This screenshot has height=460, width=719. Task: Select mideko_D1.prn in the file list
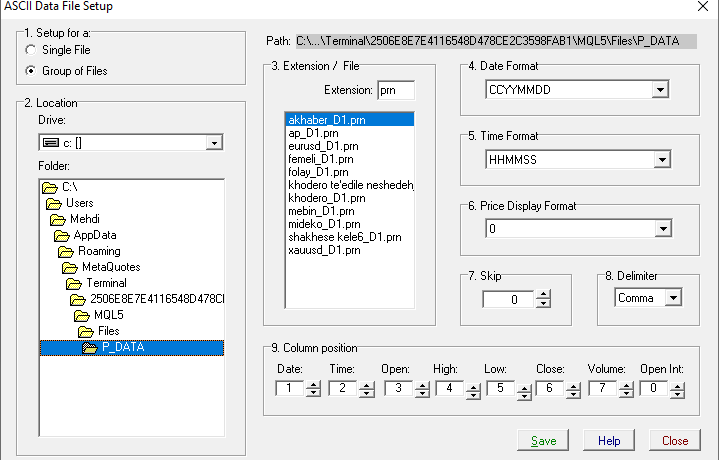click(349, 224)
